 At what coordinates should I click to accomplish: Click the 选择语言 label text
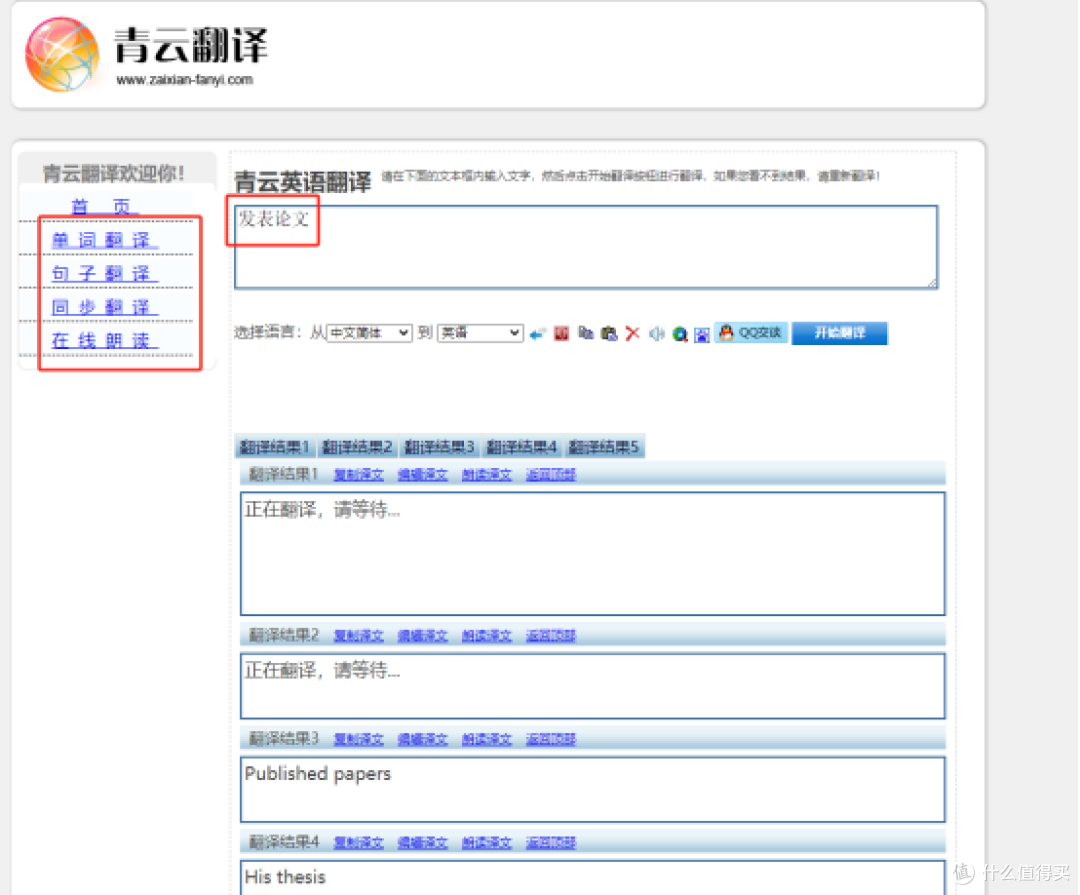pyautogui.click(x=268, y=333)
